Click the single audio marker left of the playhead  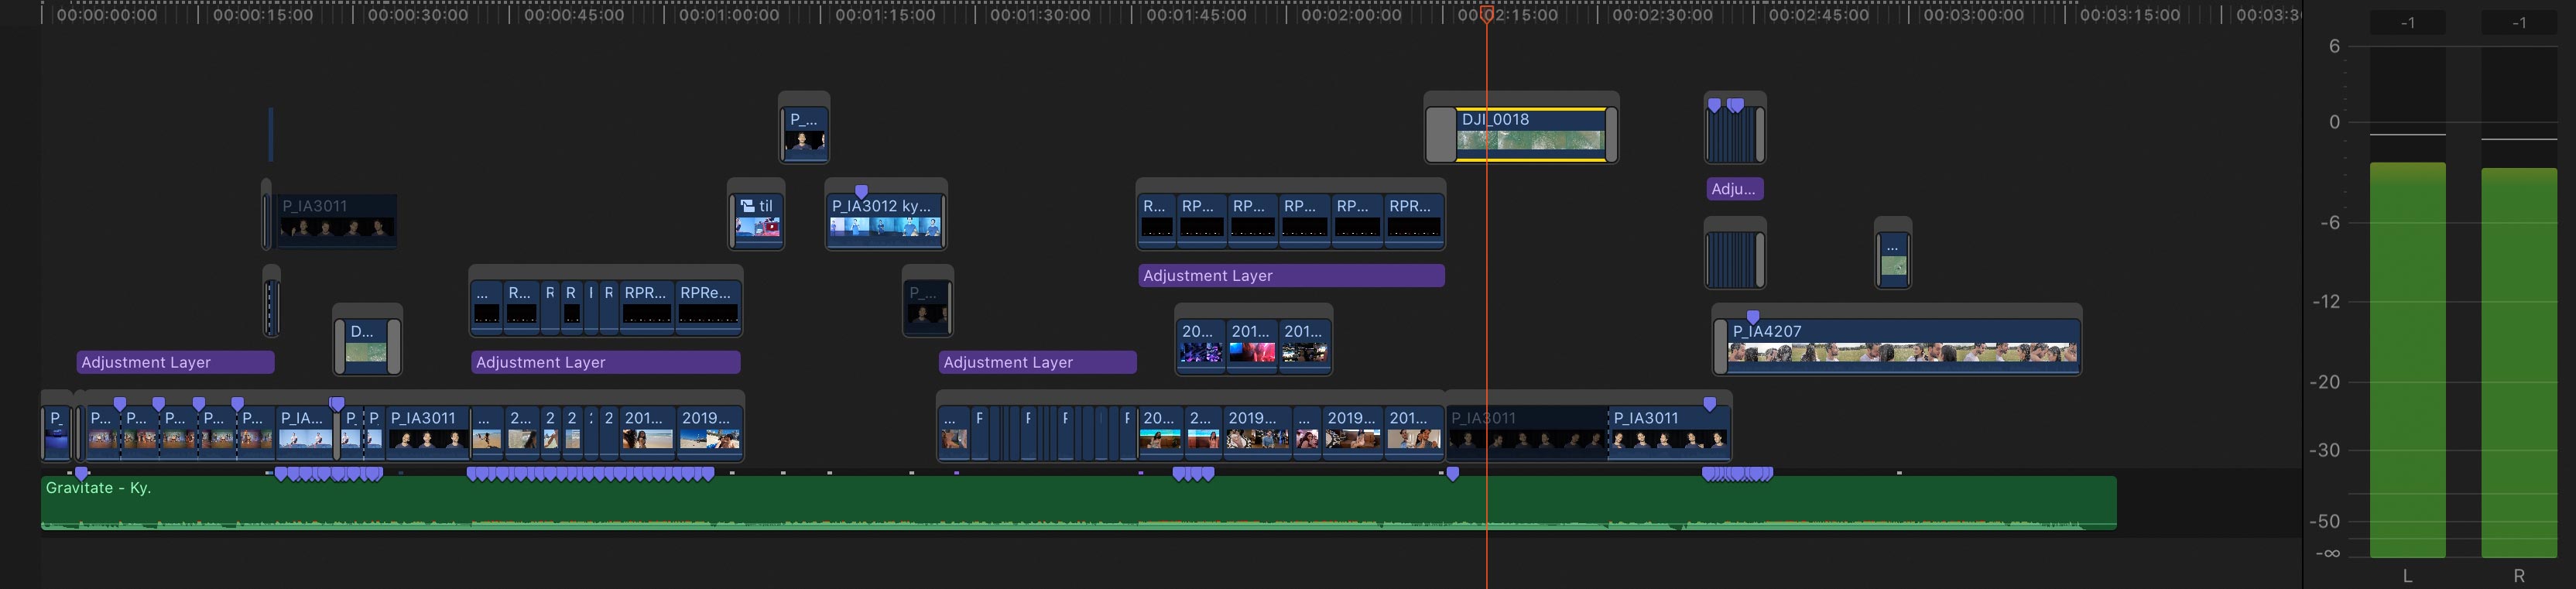[1453, 474]
